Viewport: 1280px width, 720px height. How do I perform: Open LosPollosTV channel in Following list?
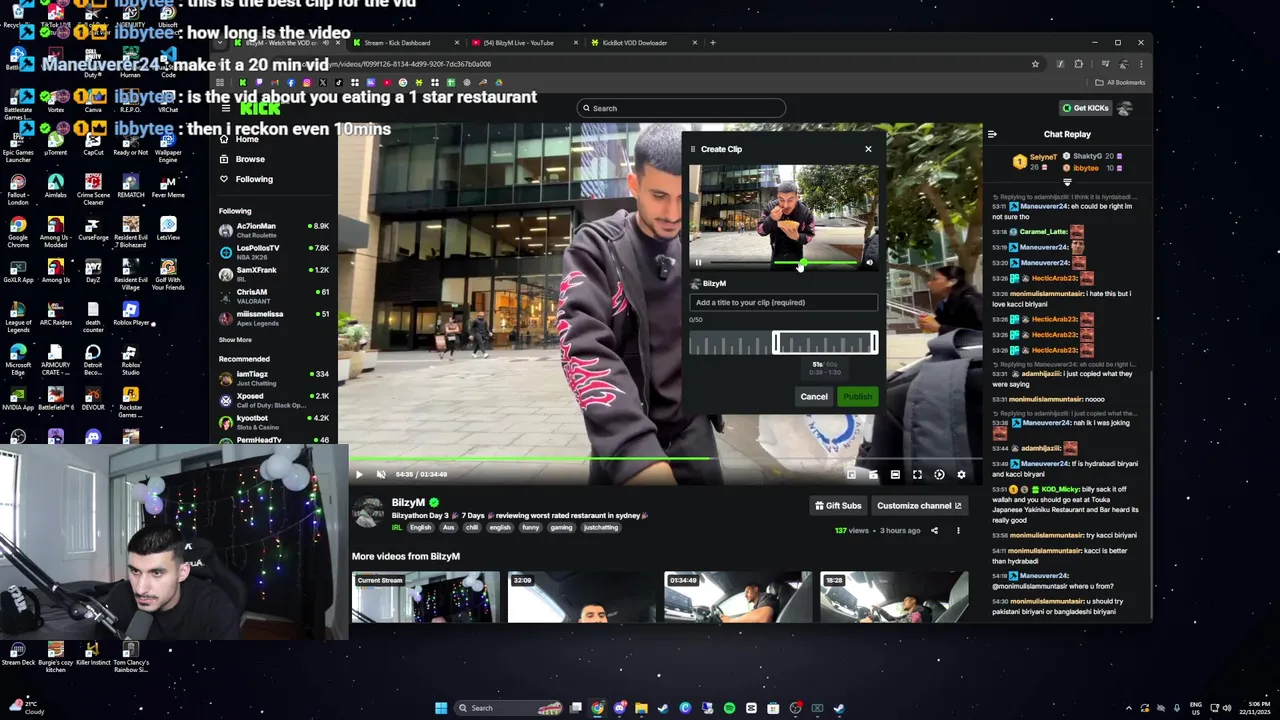pos(275,251)
